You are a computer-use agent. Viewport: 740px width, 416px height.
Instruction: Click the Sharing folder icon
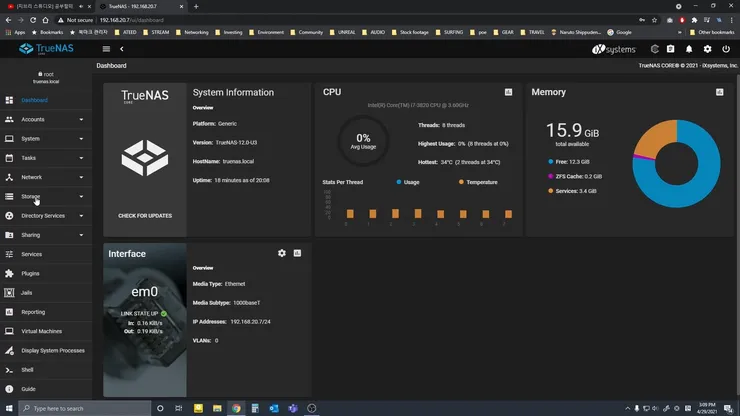pyautogui.click(x=9, y=235)
